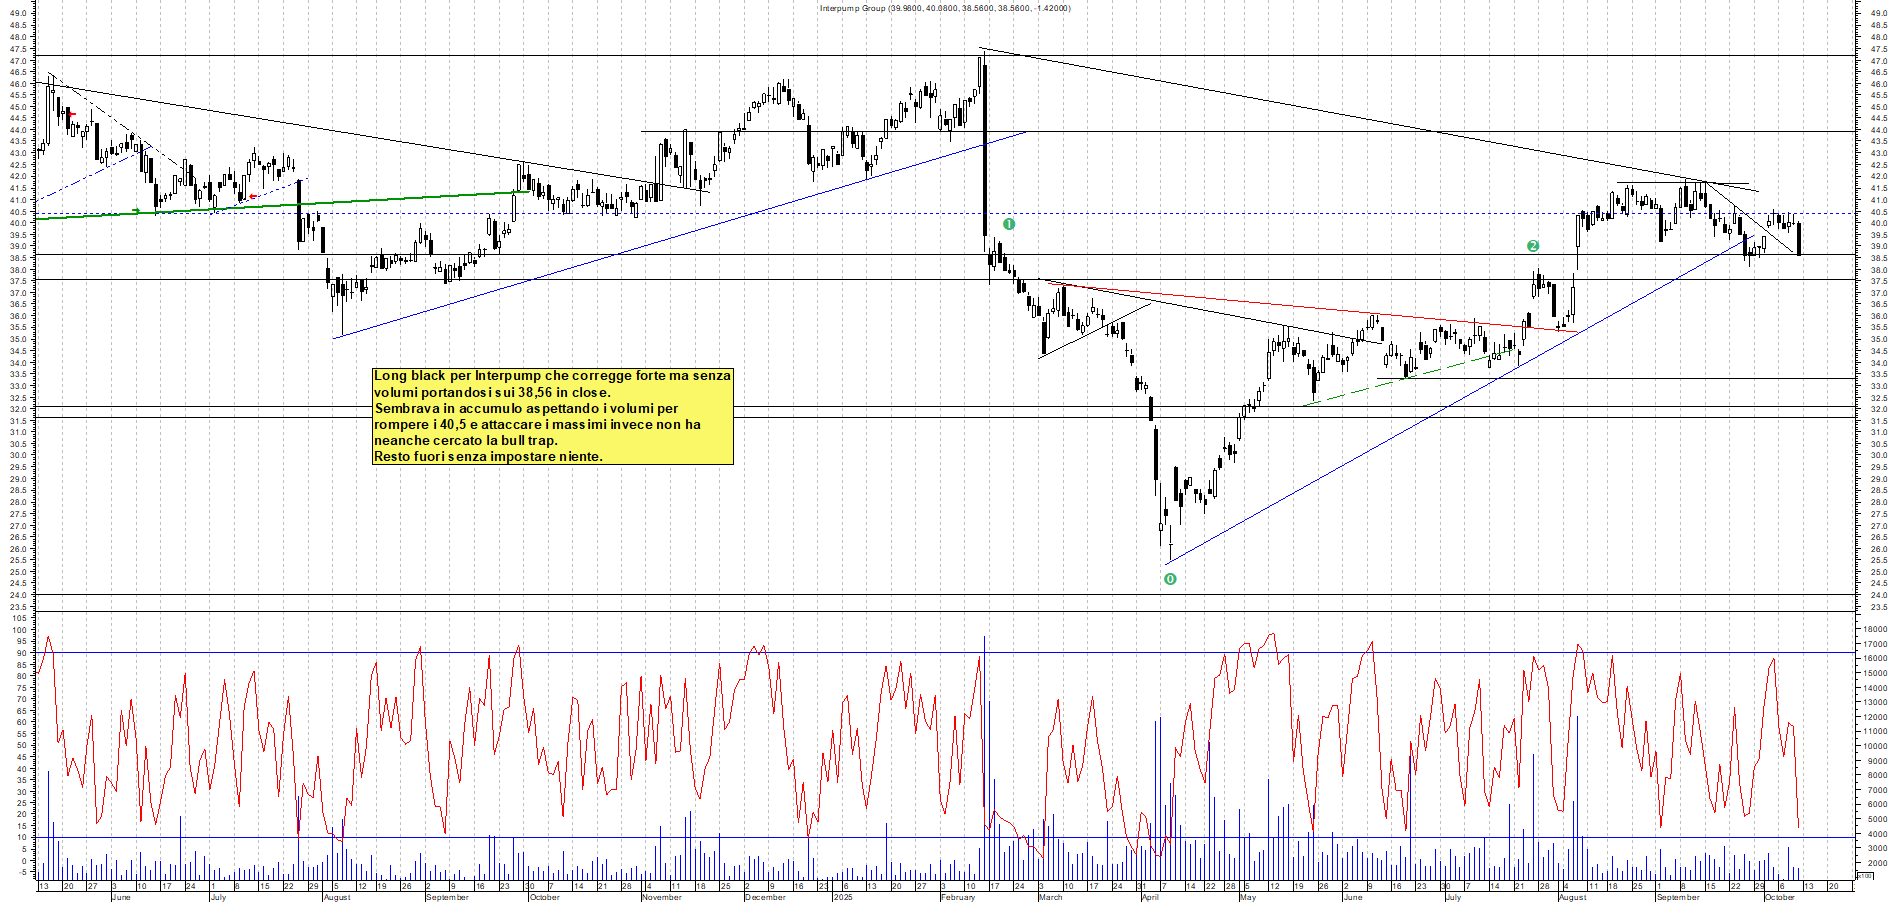Click the Interpump Group chart title
This screenshot has width=1890, height=902.
pos(944,8)
